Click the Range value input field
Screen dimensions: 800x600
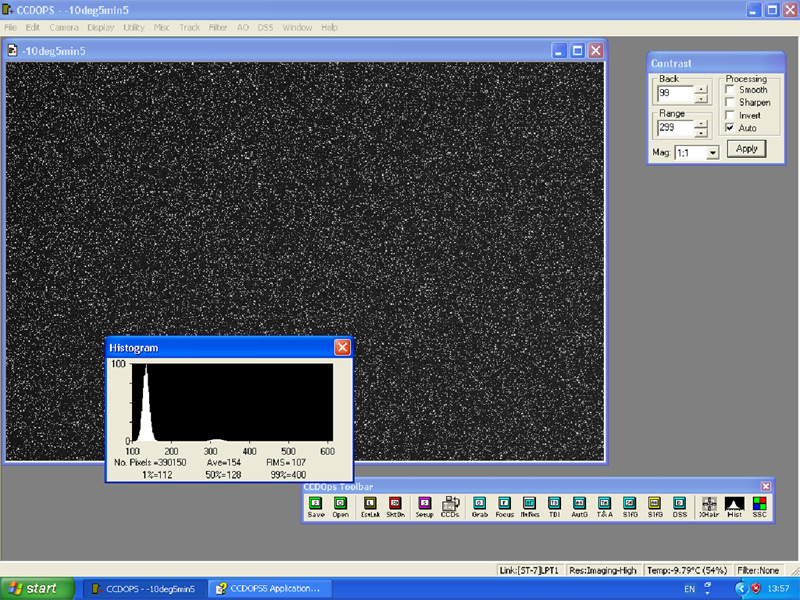[674, 128]
